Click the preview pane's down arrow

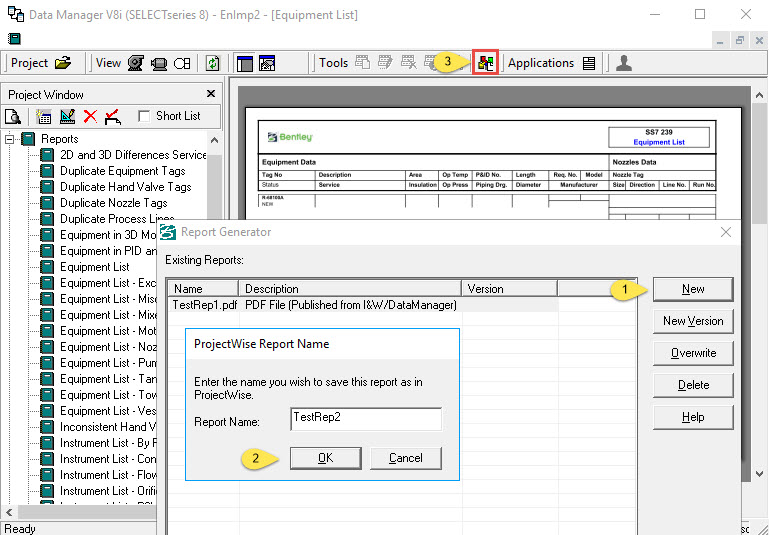click(759, 474)
